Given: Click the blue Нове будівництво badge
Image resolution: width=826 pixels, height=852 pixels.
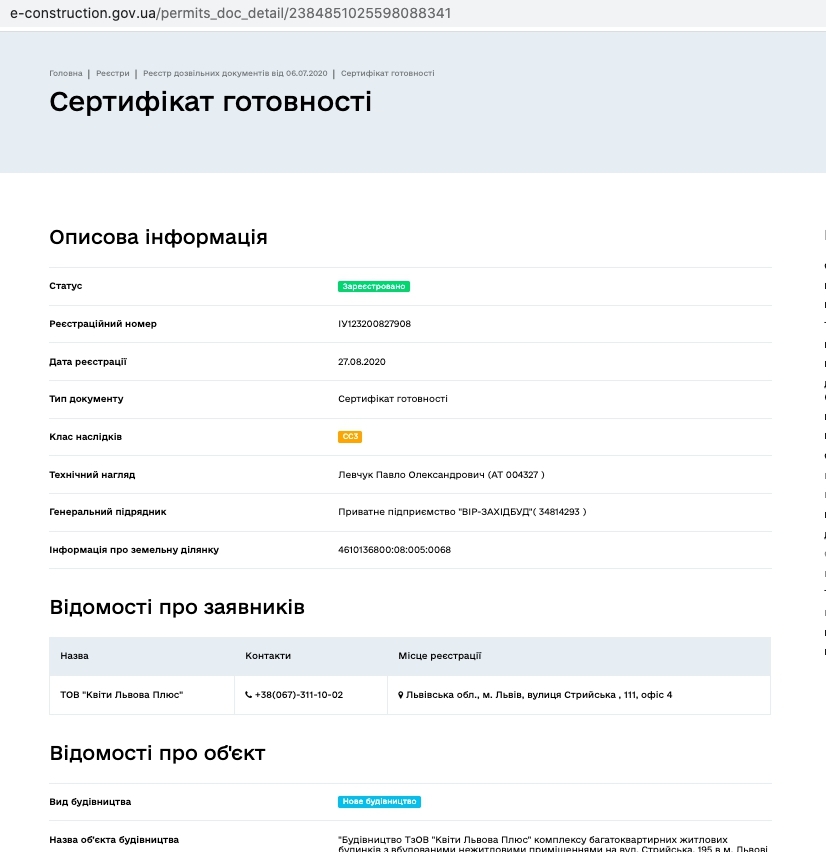Looking at the screenshot, I should click(379, 802).
